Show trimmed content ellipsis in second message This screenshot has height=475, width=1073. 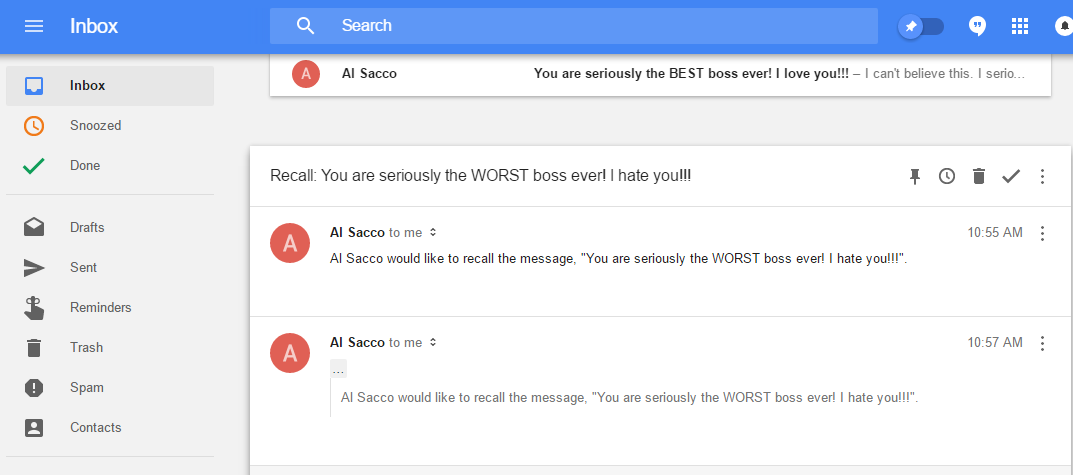338,370
